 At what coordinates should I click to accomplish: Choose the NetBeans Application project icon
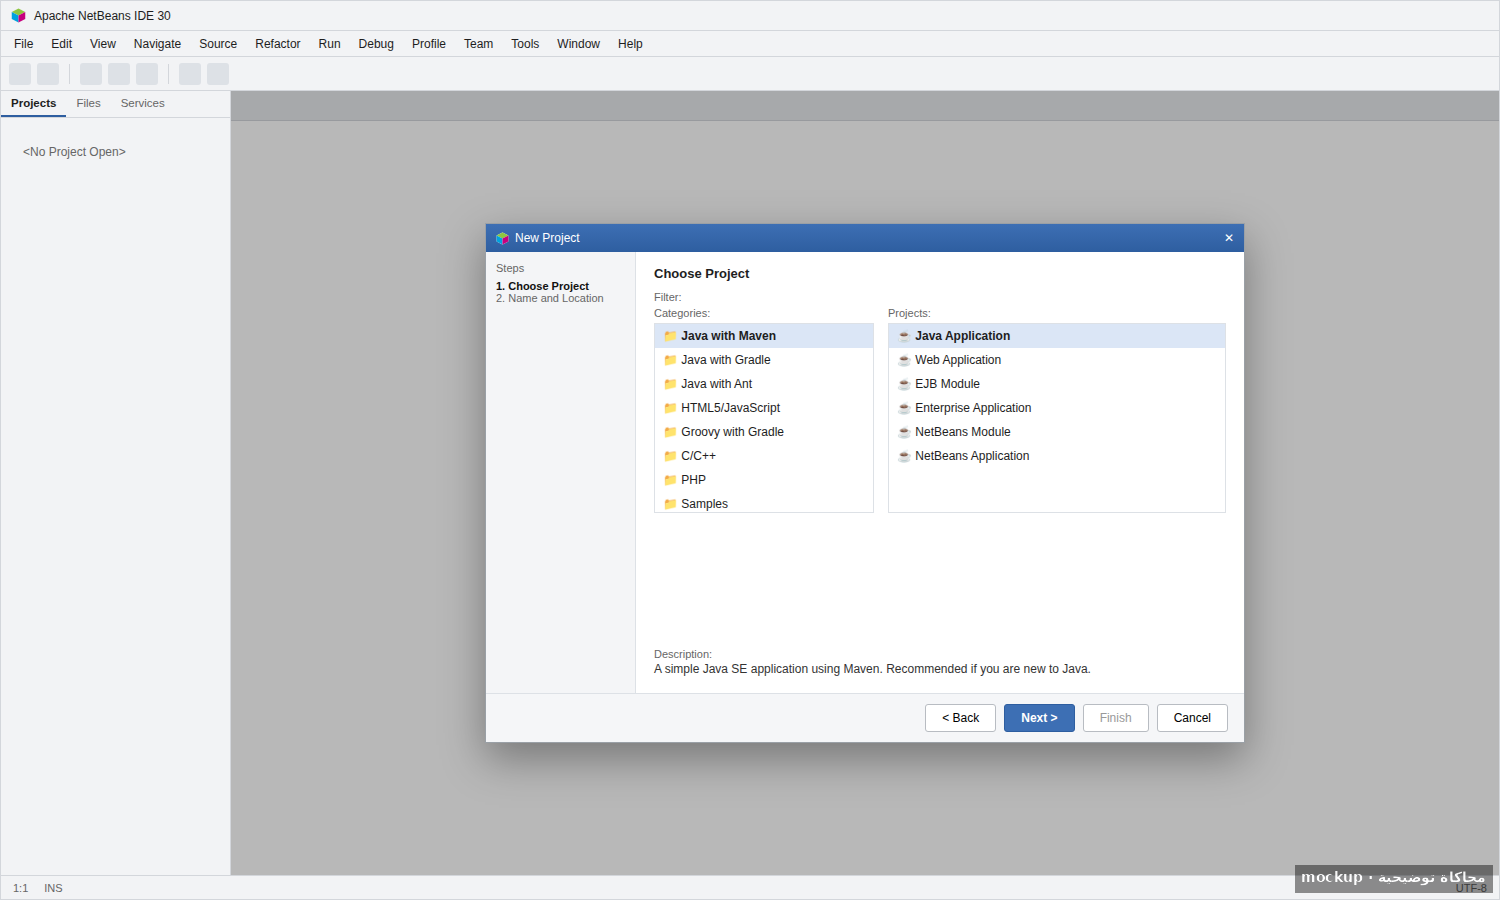pyautogui.click(x=904, y=456)
